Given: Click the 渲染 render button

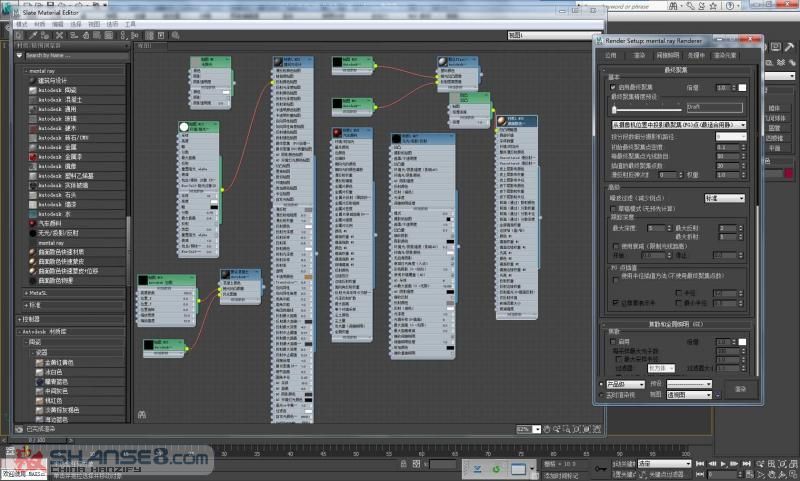Looking at the screenshot, I should coord(741,388).
